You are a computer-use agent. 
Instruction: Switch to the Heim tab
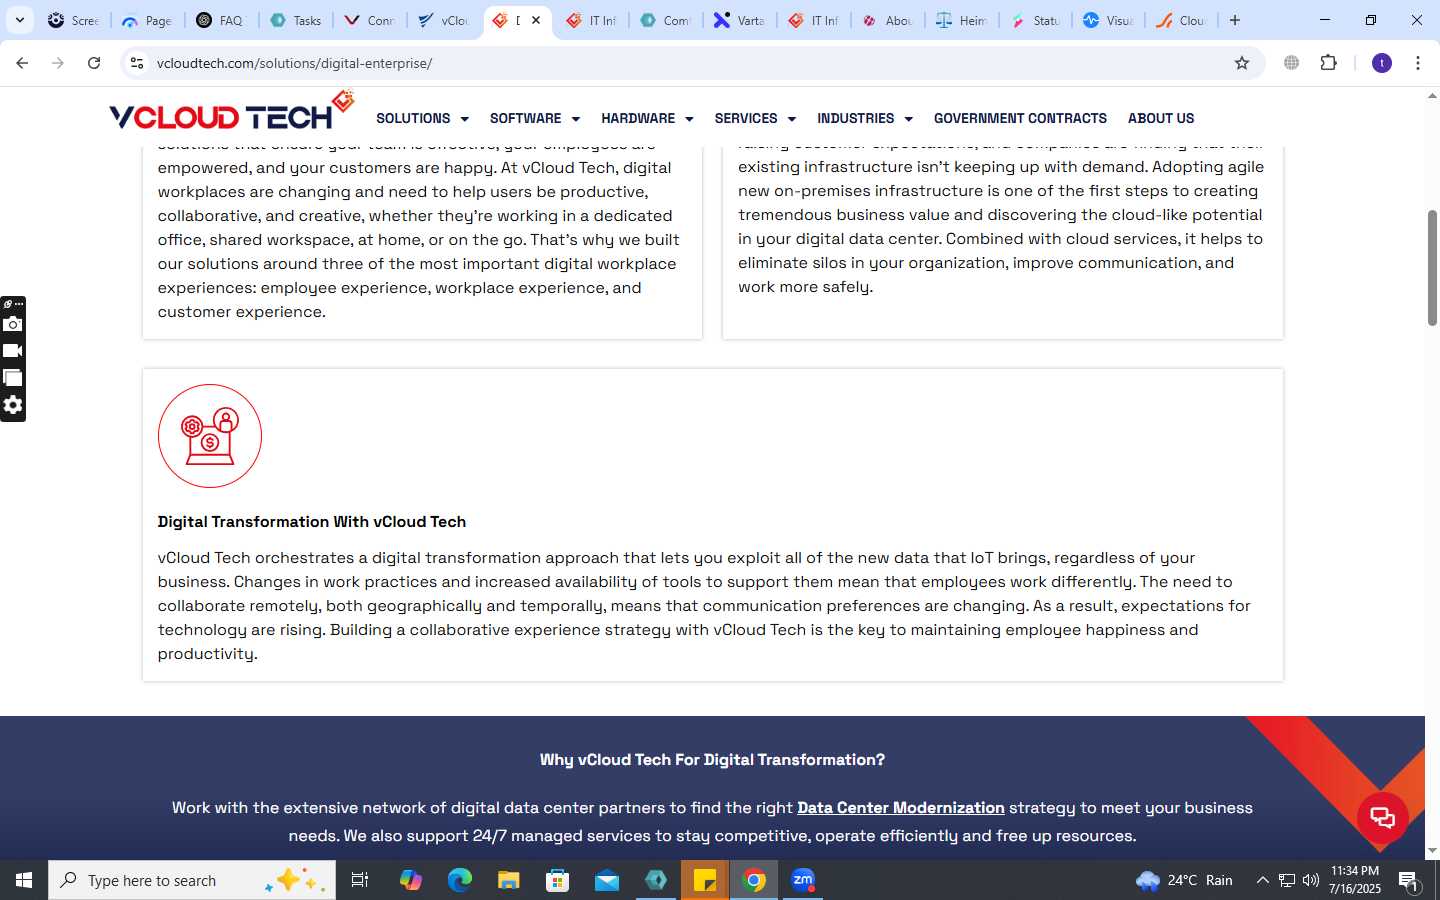point(961,20)
